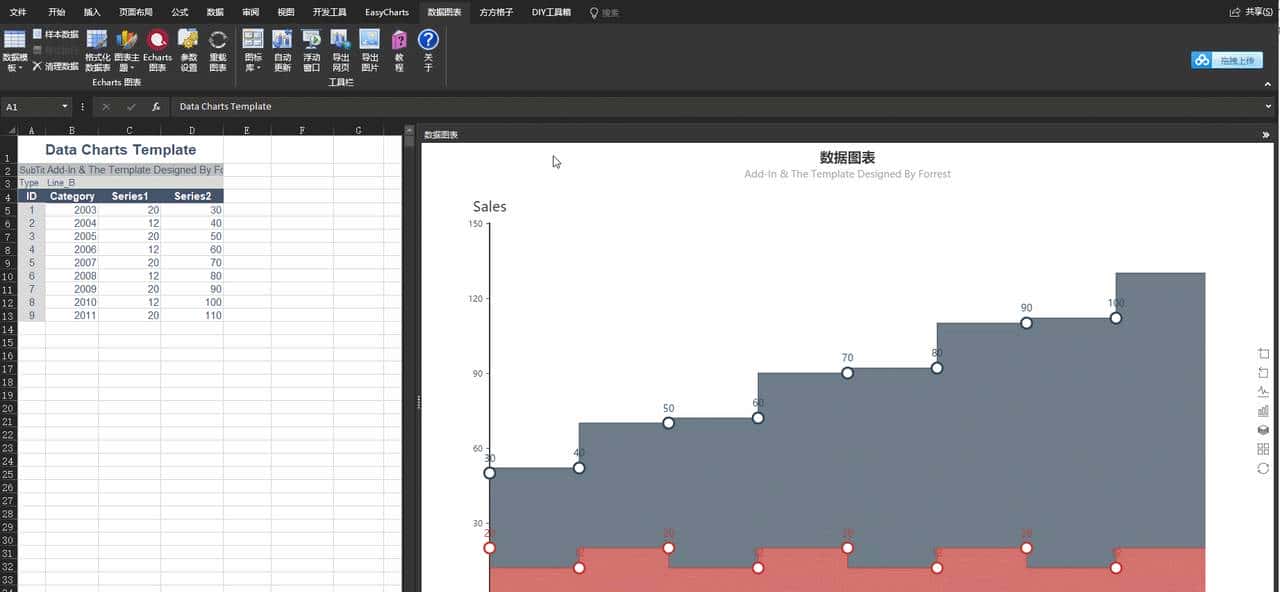This screenshot has width=1280, height=592.
Task: Click the 重载图表 reload chart icon
Action: click(218, 49)
